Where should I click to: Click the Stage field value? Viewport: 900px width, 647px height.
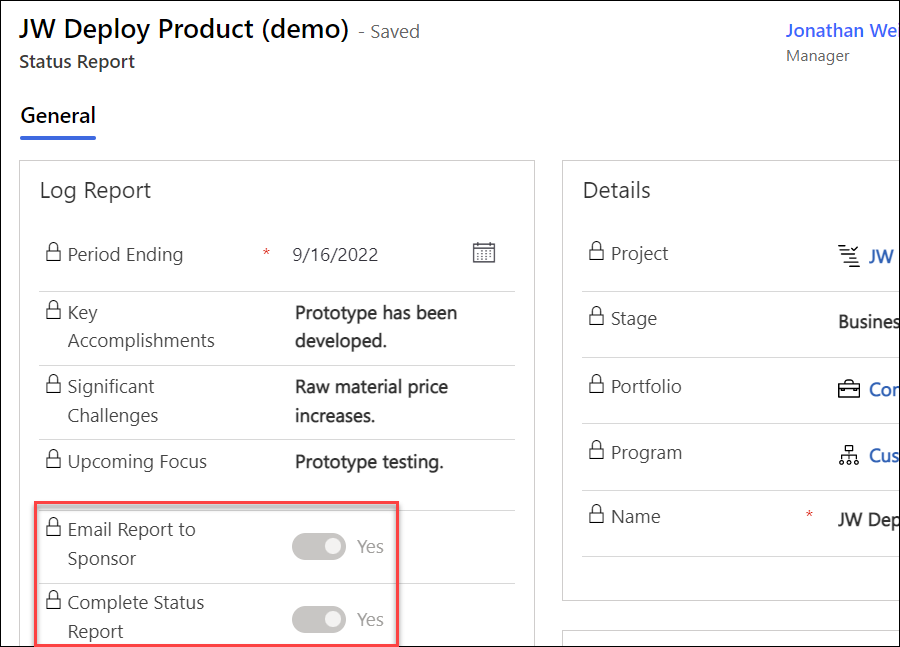(x=868, y=322)
